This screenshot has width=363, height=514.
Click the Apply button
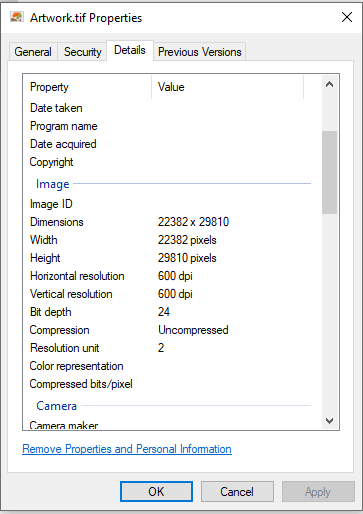click(318, 491)
